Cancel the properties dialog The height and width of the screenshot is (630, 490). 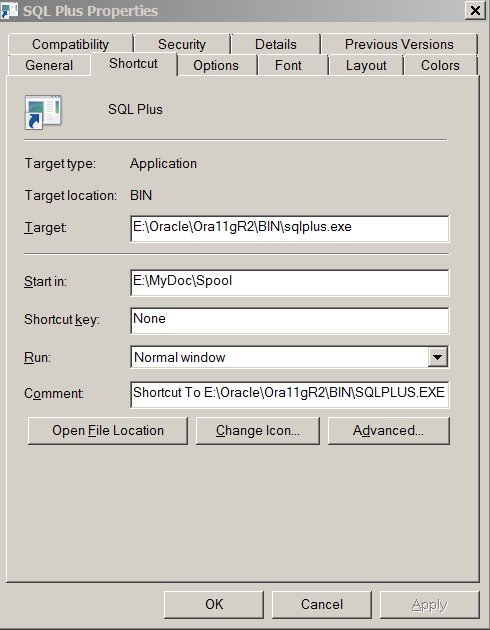tap(322, 604)
